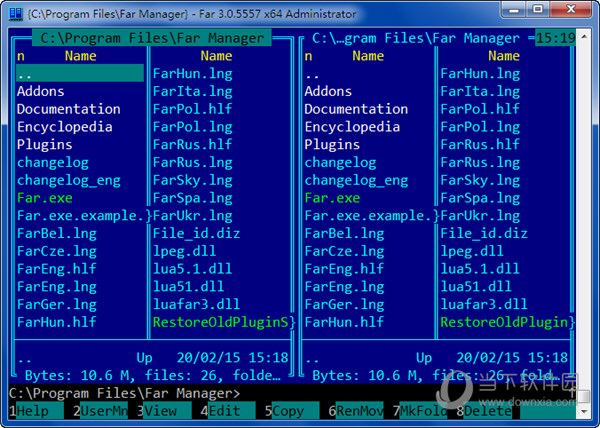The height and width of the screenshot is (428, 600).
Task: Select changelog file in right panel
Action: point(340,163)
